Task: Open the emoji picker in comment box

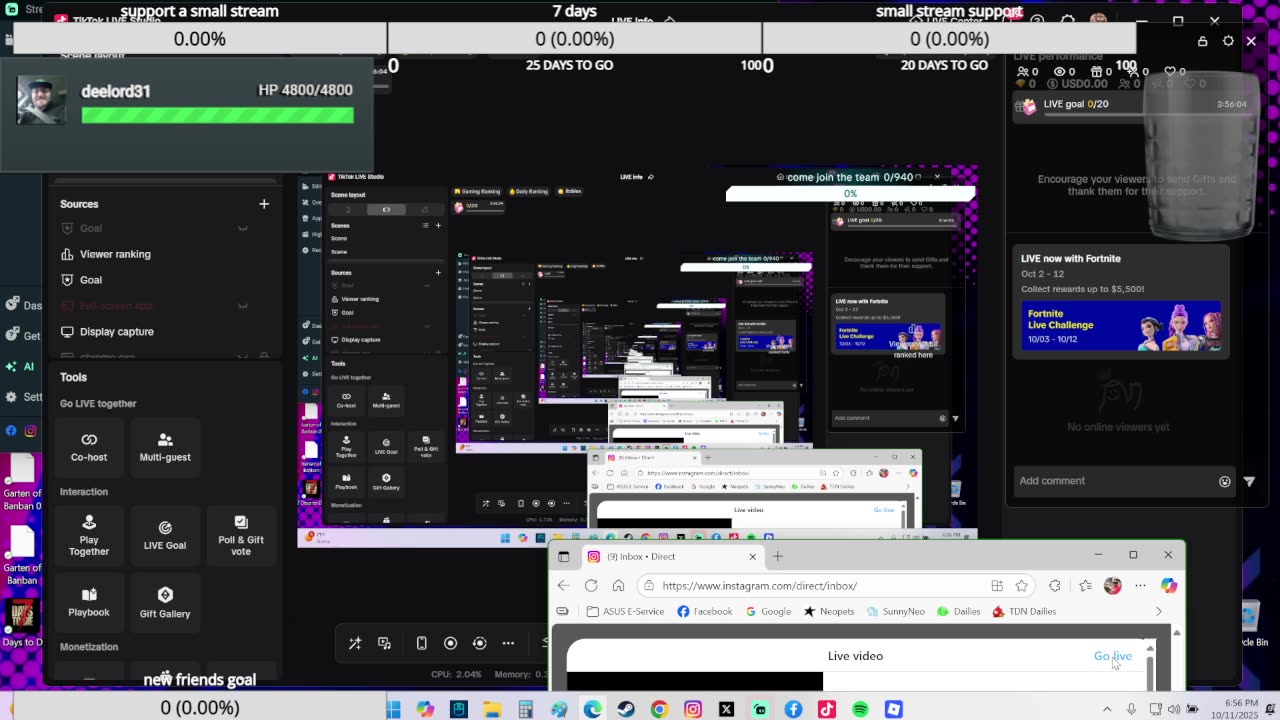Action: [x=1225, y=481]
